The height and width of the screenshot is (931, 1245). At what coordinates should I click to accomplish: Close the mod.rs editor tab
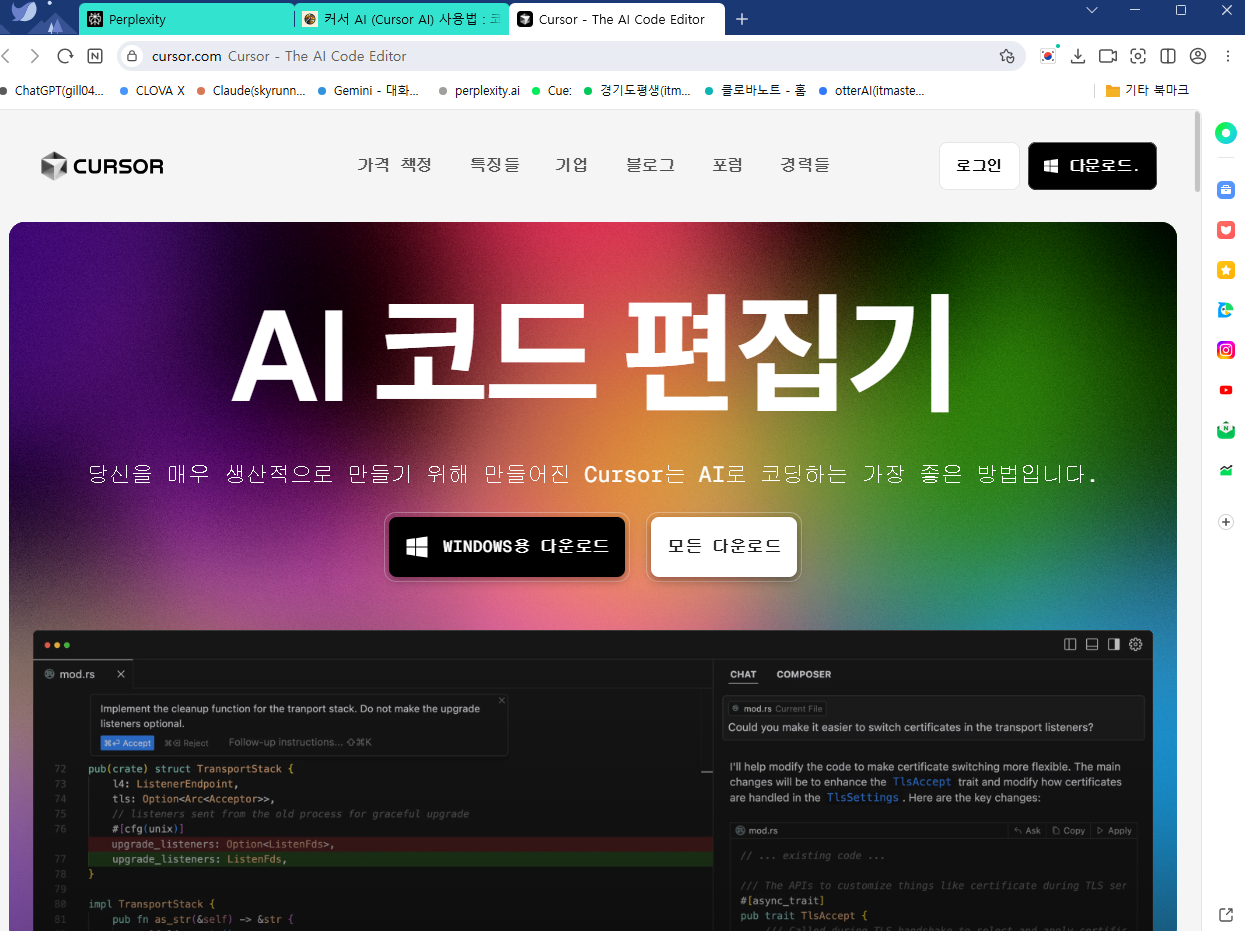click(121, 674)
